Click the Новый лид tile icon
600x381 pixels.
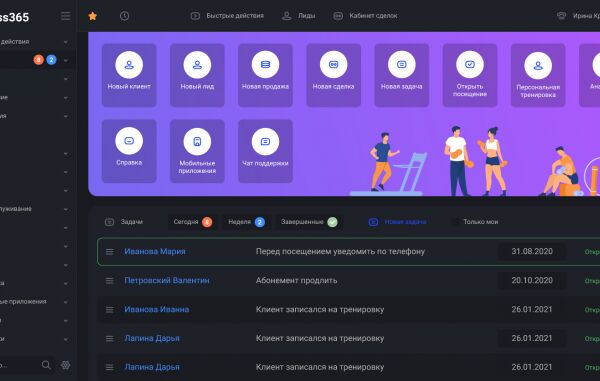click(x=197, y=65)
